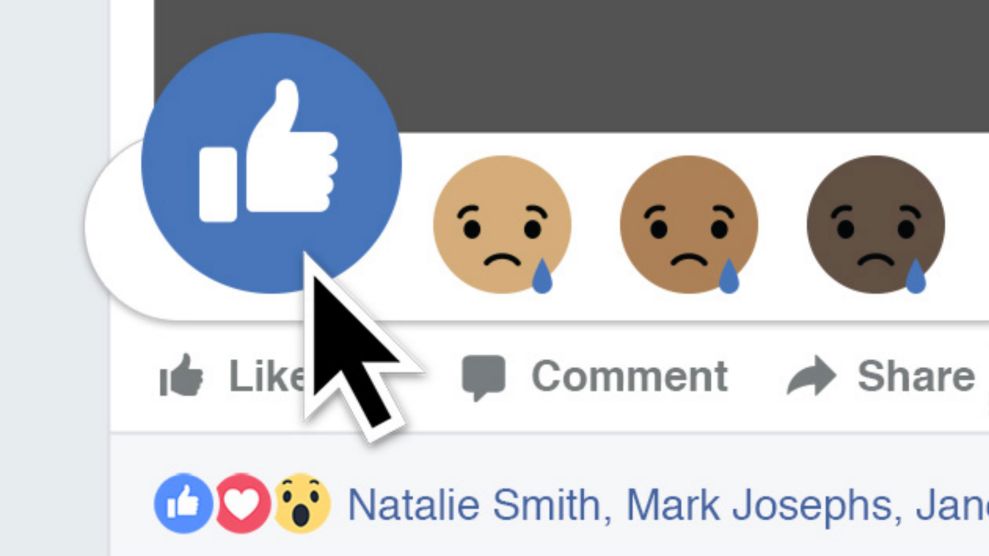This screenshot has height=556, width=989.
Task: Open the dark gray post media area
Action: [631, 66]
